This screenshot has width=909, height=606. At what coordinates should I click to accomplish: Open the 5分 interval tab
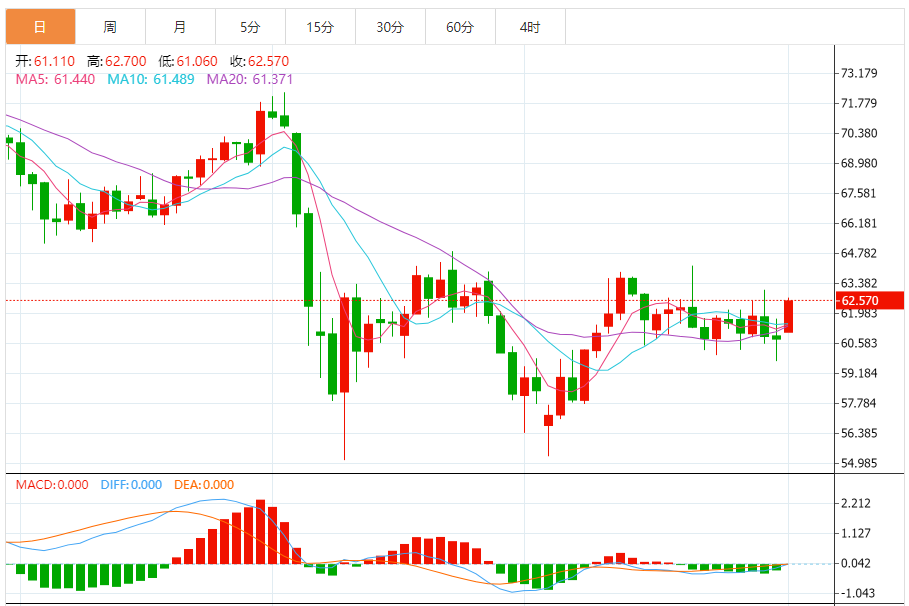[x=250, y=27]
